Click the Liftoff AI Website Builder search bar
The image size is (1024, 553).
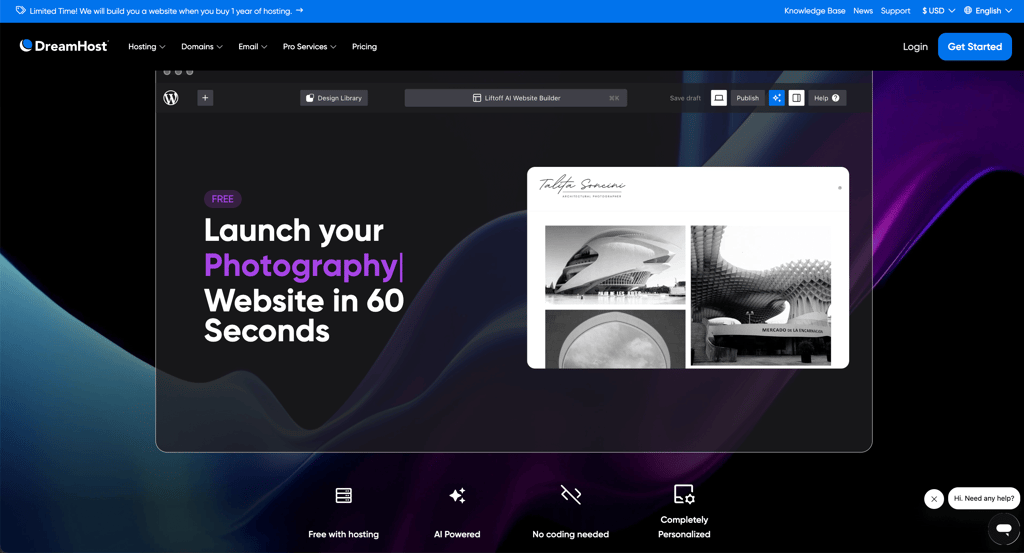click(516, 98)
